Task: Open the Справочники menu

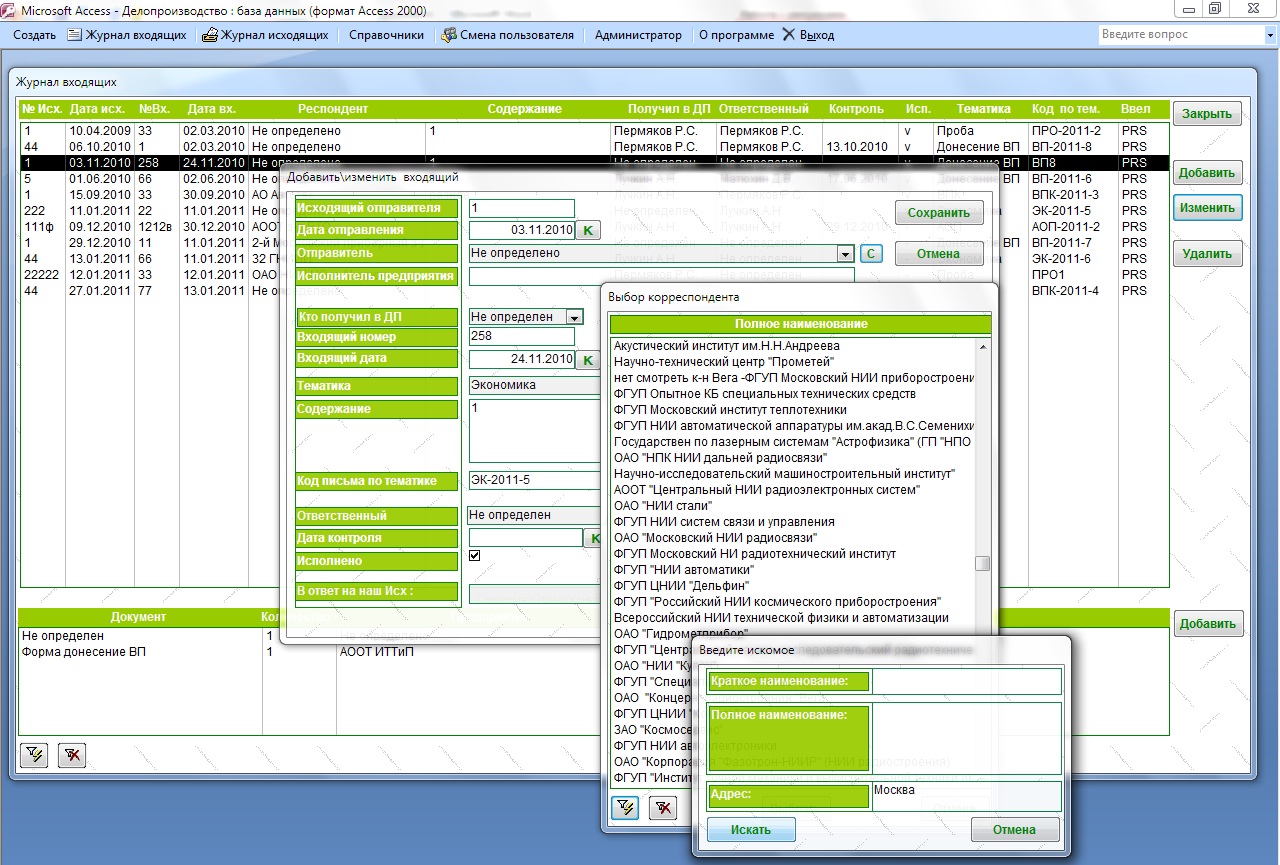Action: (x=386, y=35)
